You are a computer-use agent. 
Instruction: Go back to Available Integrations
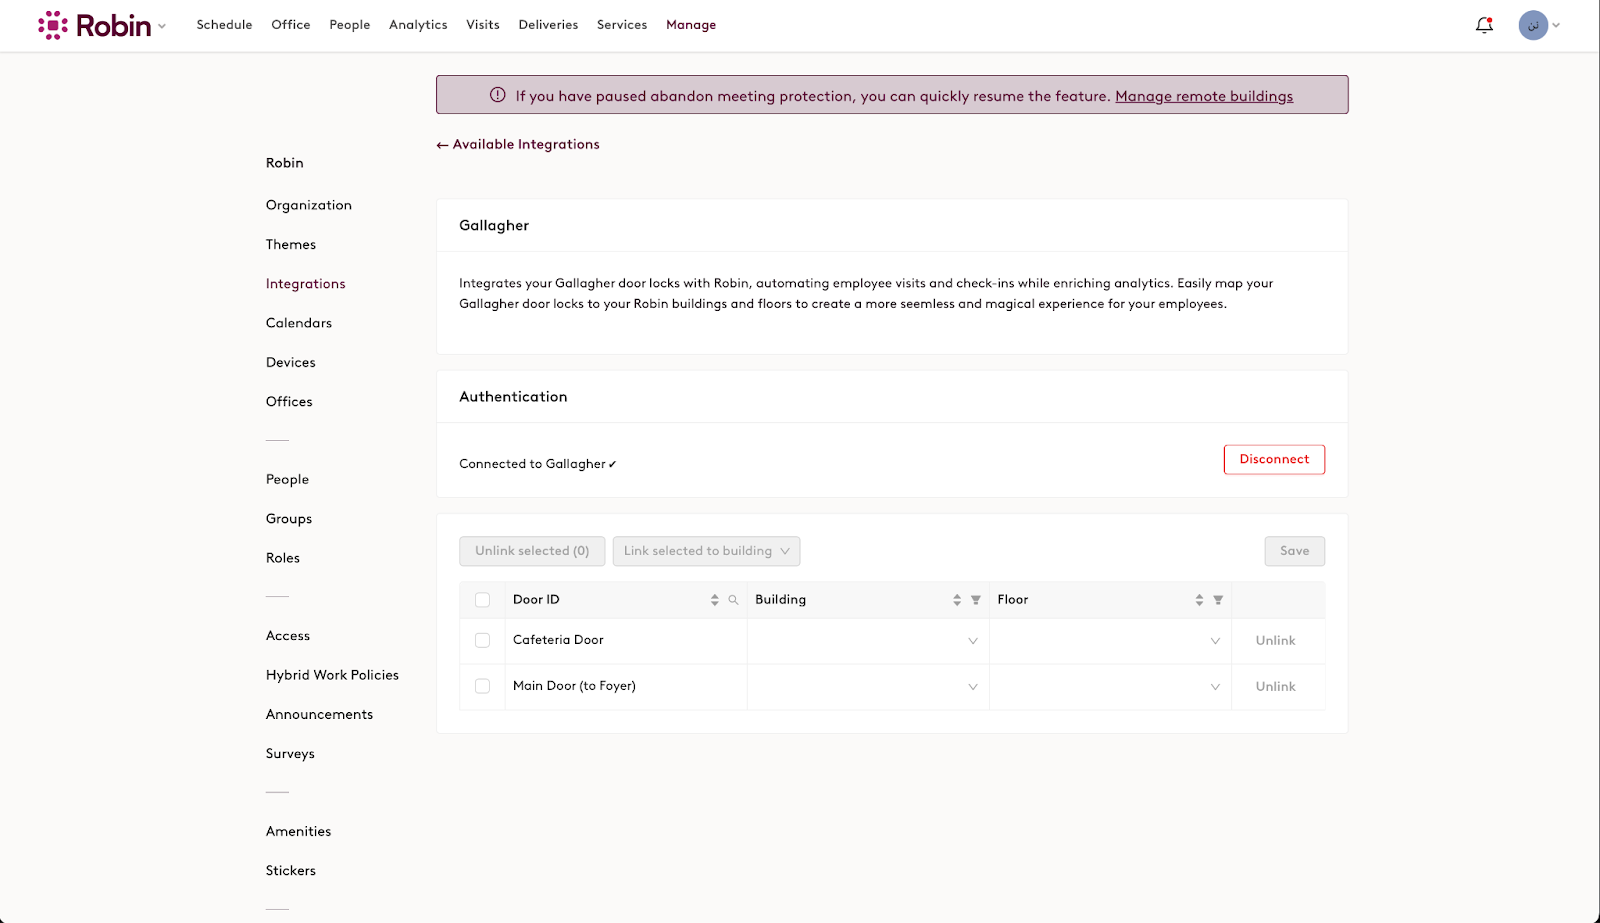point(518,144)
